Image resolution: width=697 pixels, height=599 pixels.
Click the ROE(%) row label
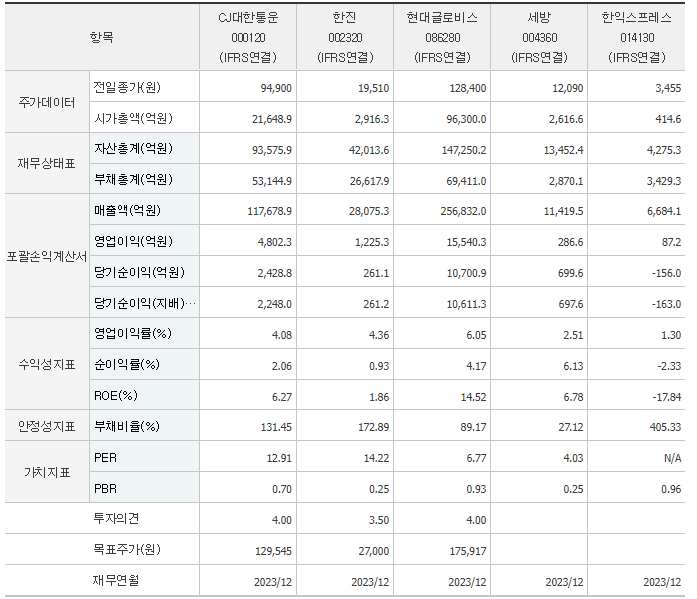pyautogui.click(x=116, y=395)
